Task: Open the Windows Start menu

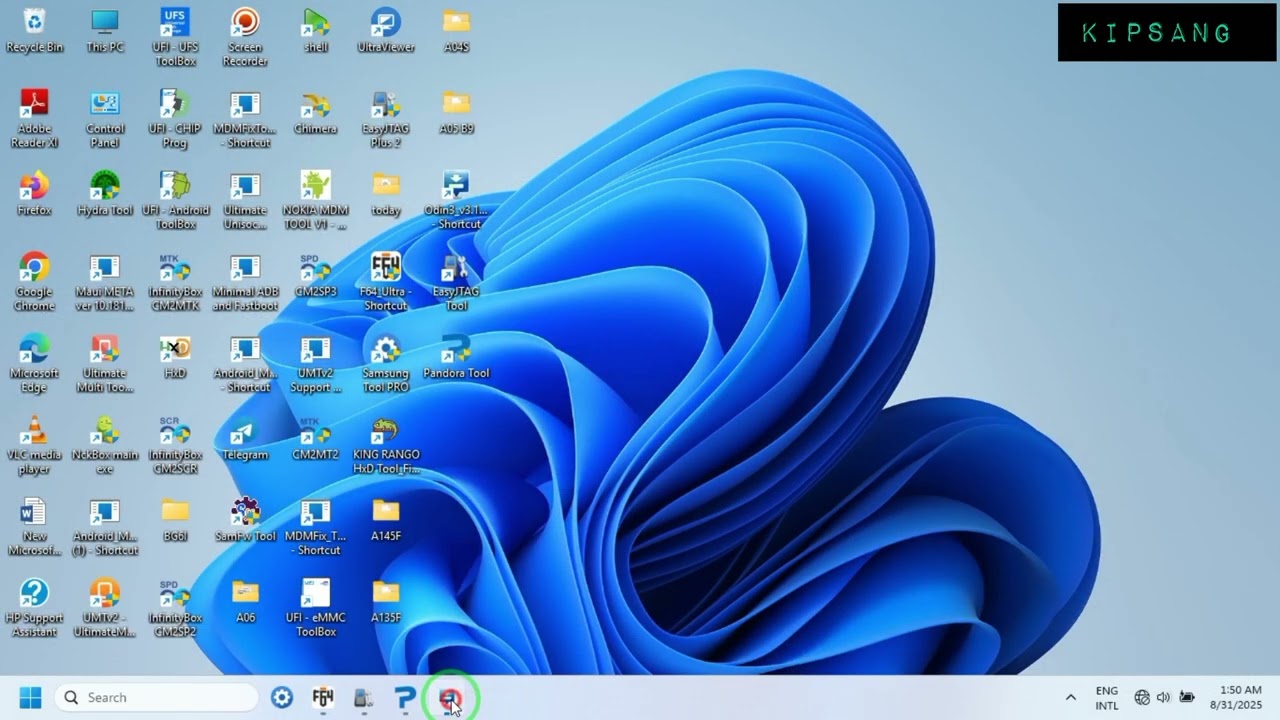Action: pyautogui.click(x=30, y=698)
